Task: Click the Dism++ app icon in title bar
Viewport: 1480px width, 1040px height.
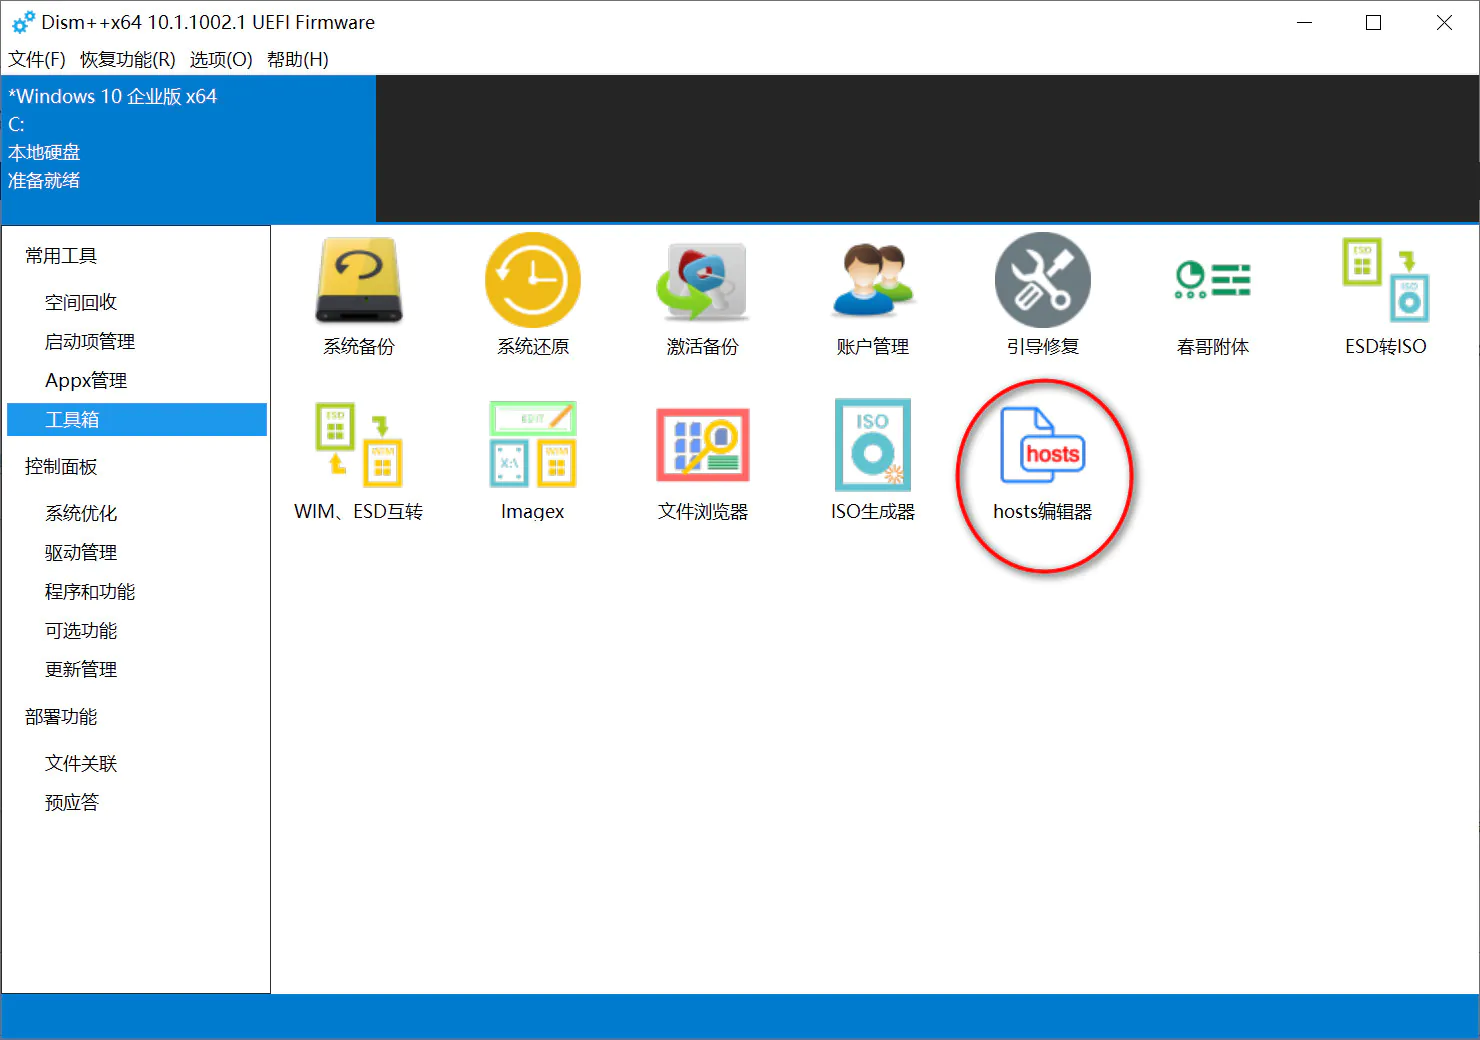Action: tap(23, 22)
